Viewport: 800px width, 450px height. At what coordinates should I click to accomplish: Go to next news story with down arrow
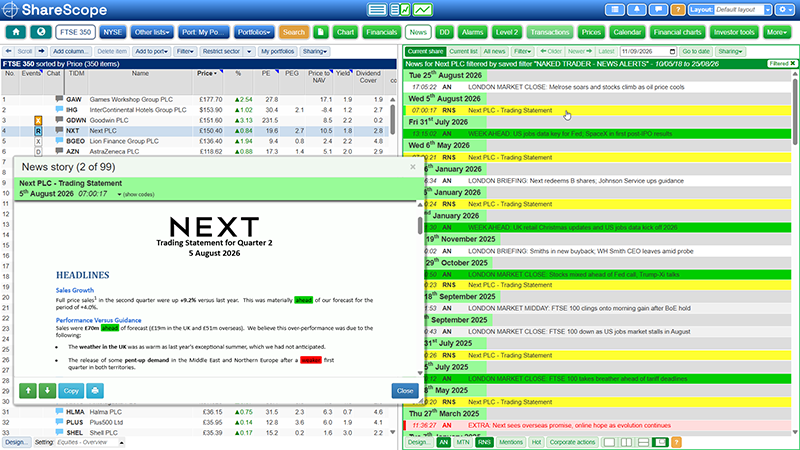pyautogui.click(x=47, y=391)
